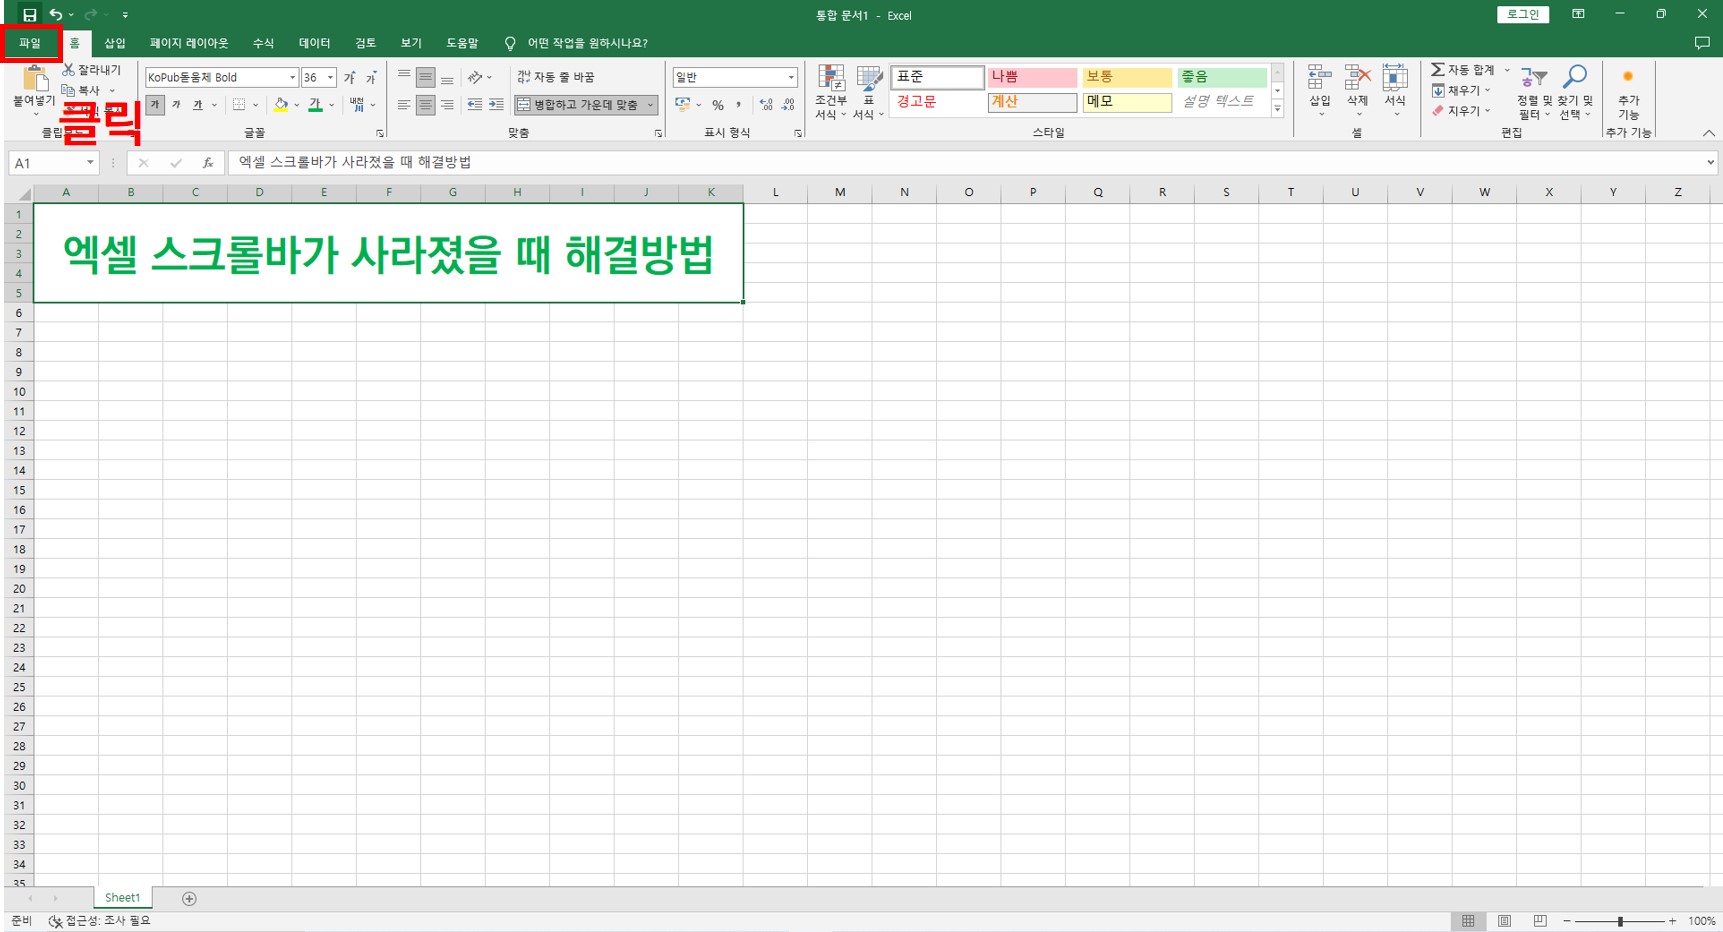Screen dimensions: 1723x932
Task: Toggle align text left
Action: tap(404, 104)
